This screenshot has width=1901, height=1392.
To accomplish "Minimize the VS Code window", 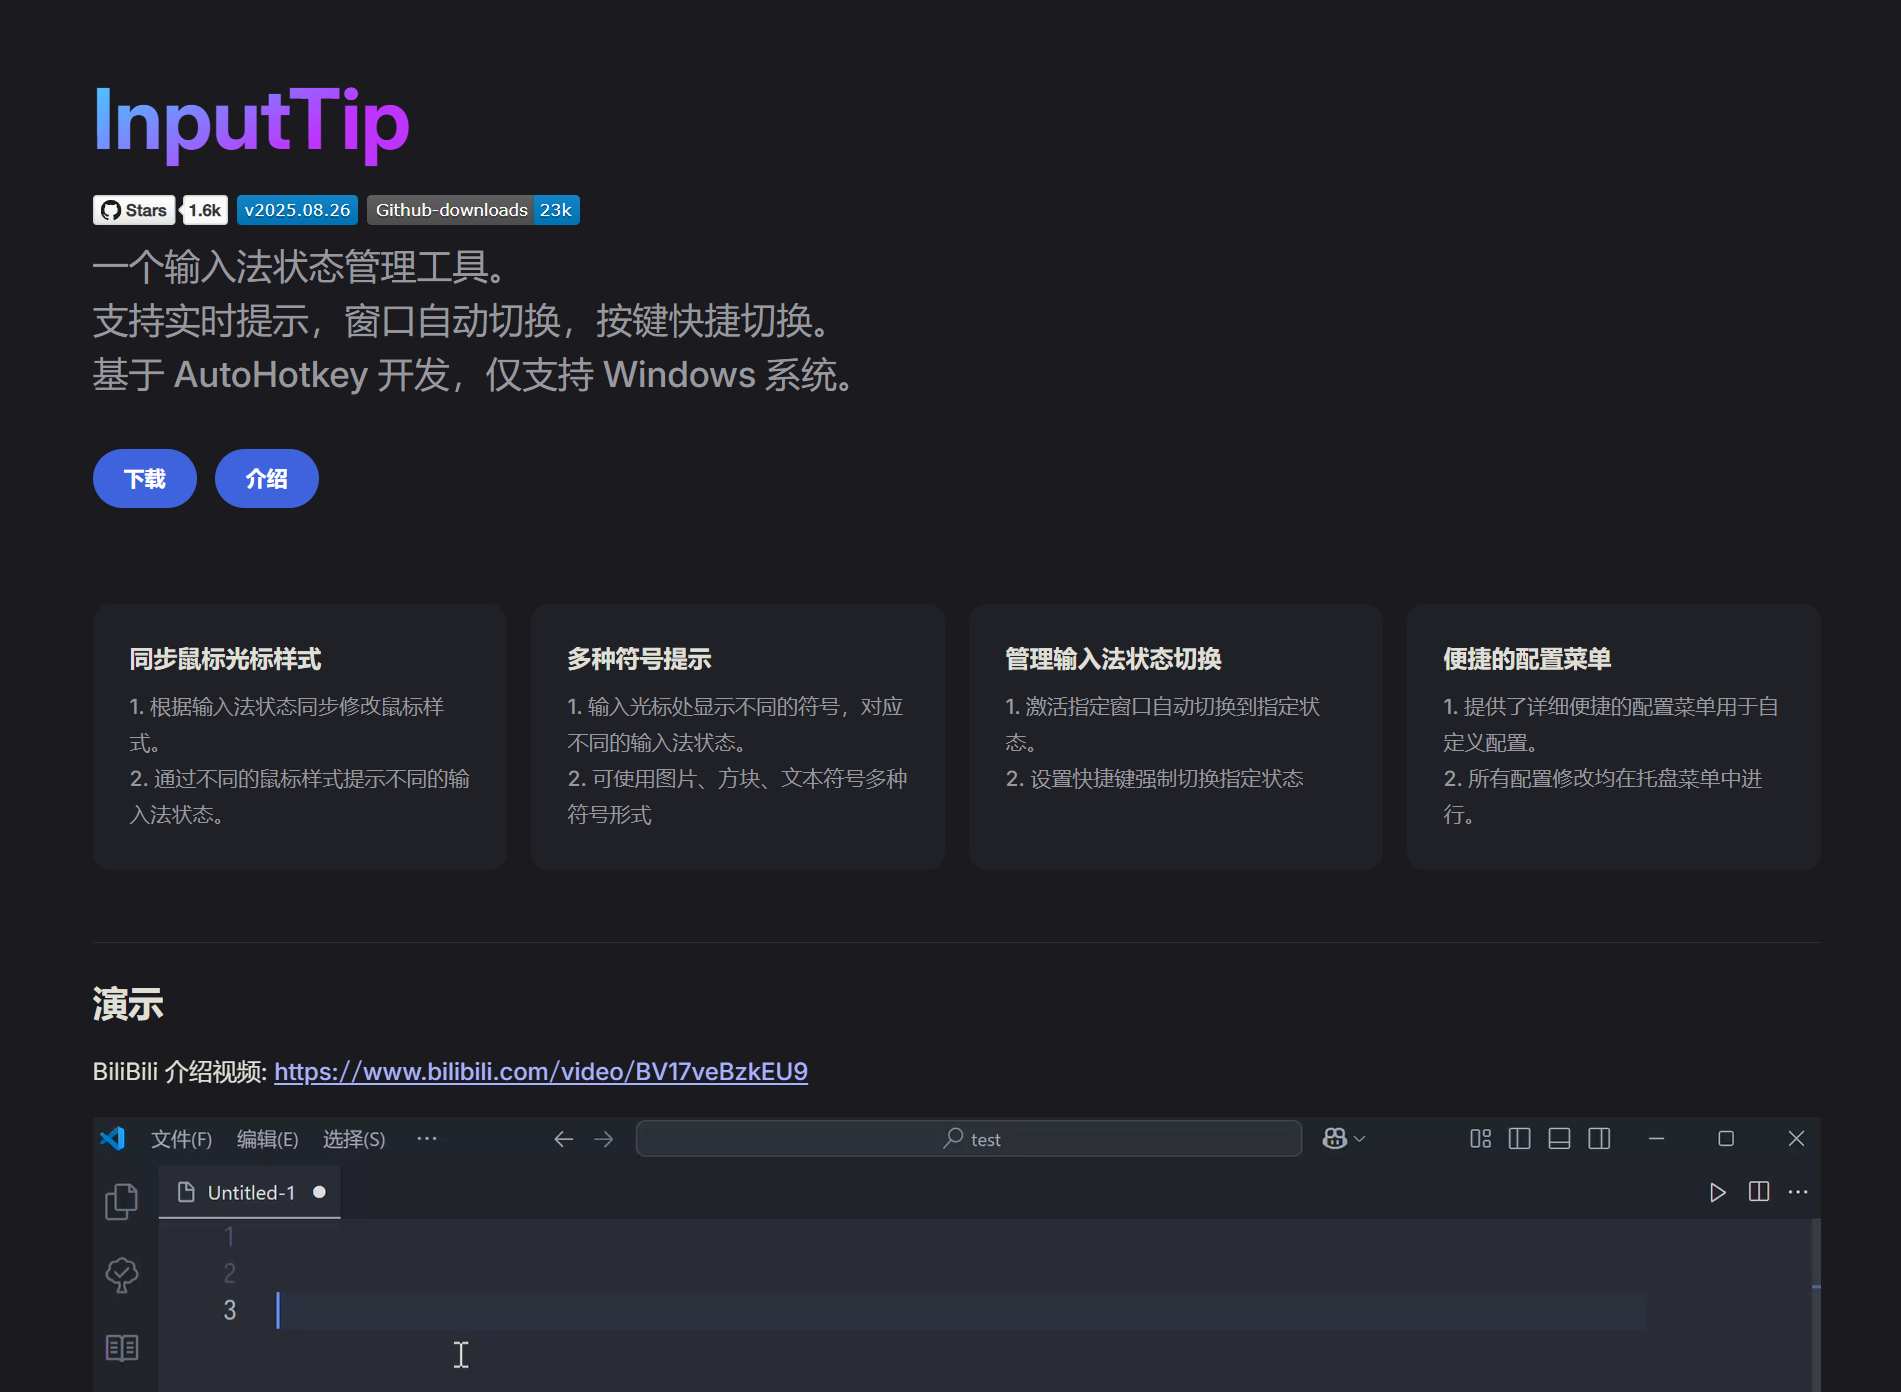I will click(1656, 1139).
